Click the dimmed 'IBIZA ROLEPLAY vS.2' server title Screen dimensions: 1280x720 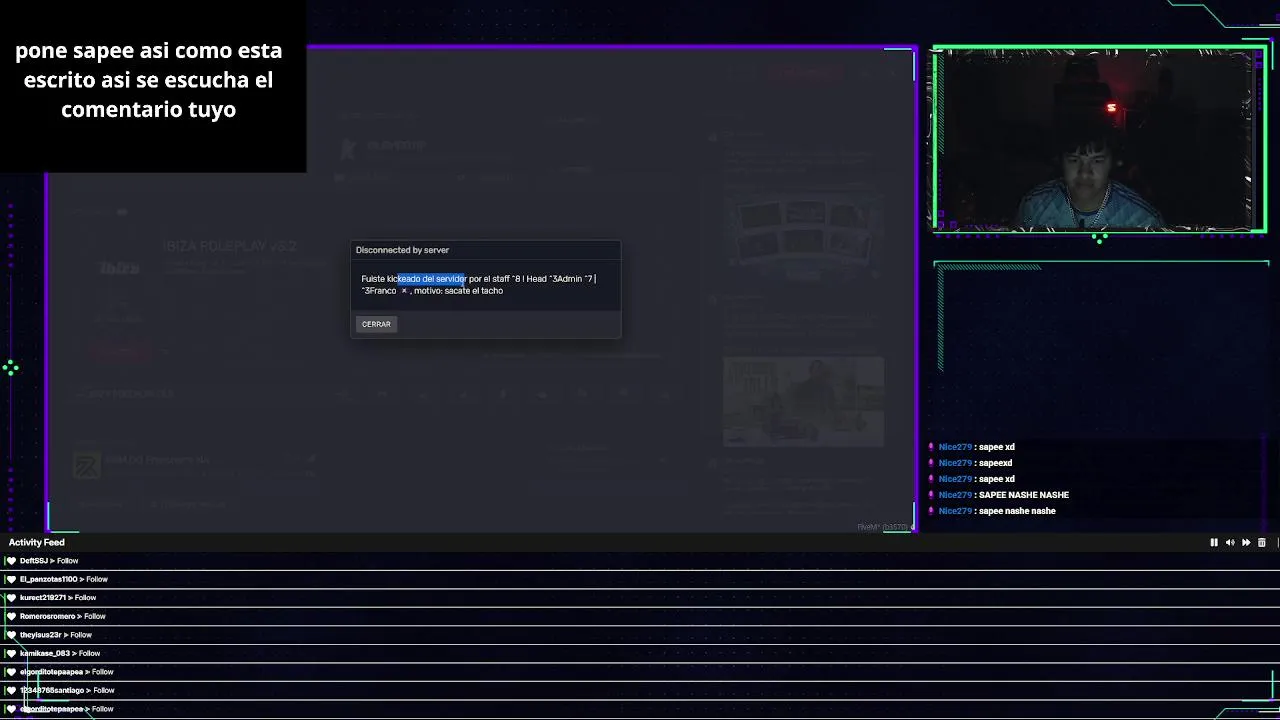click(230, 246)
